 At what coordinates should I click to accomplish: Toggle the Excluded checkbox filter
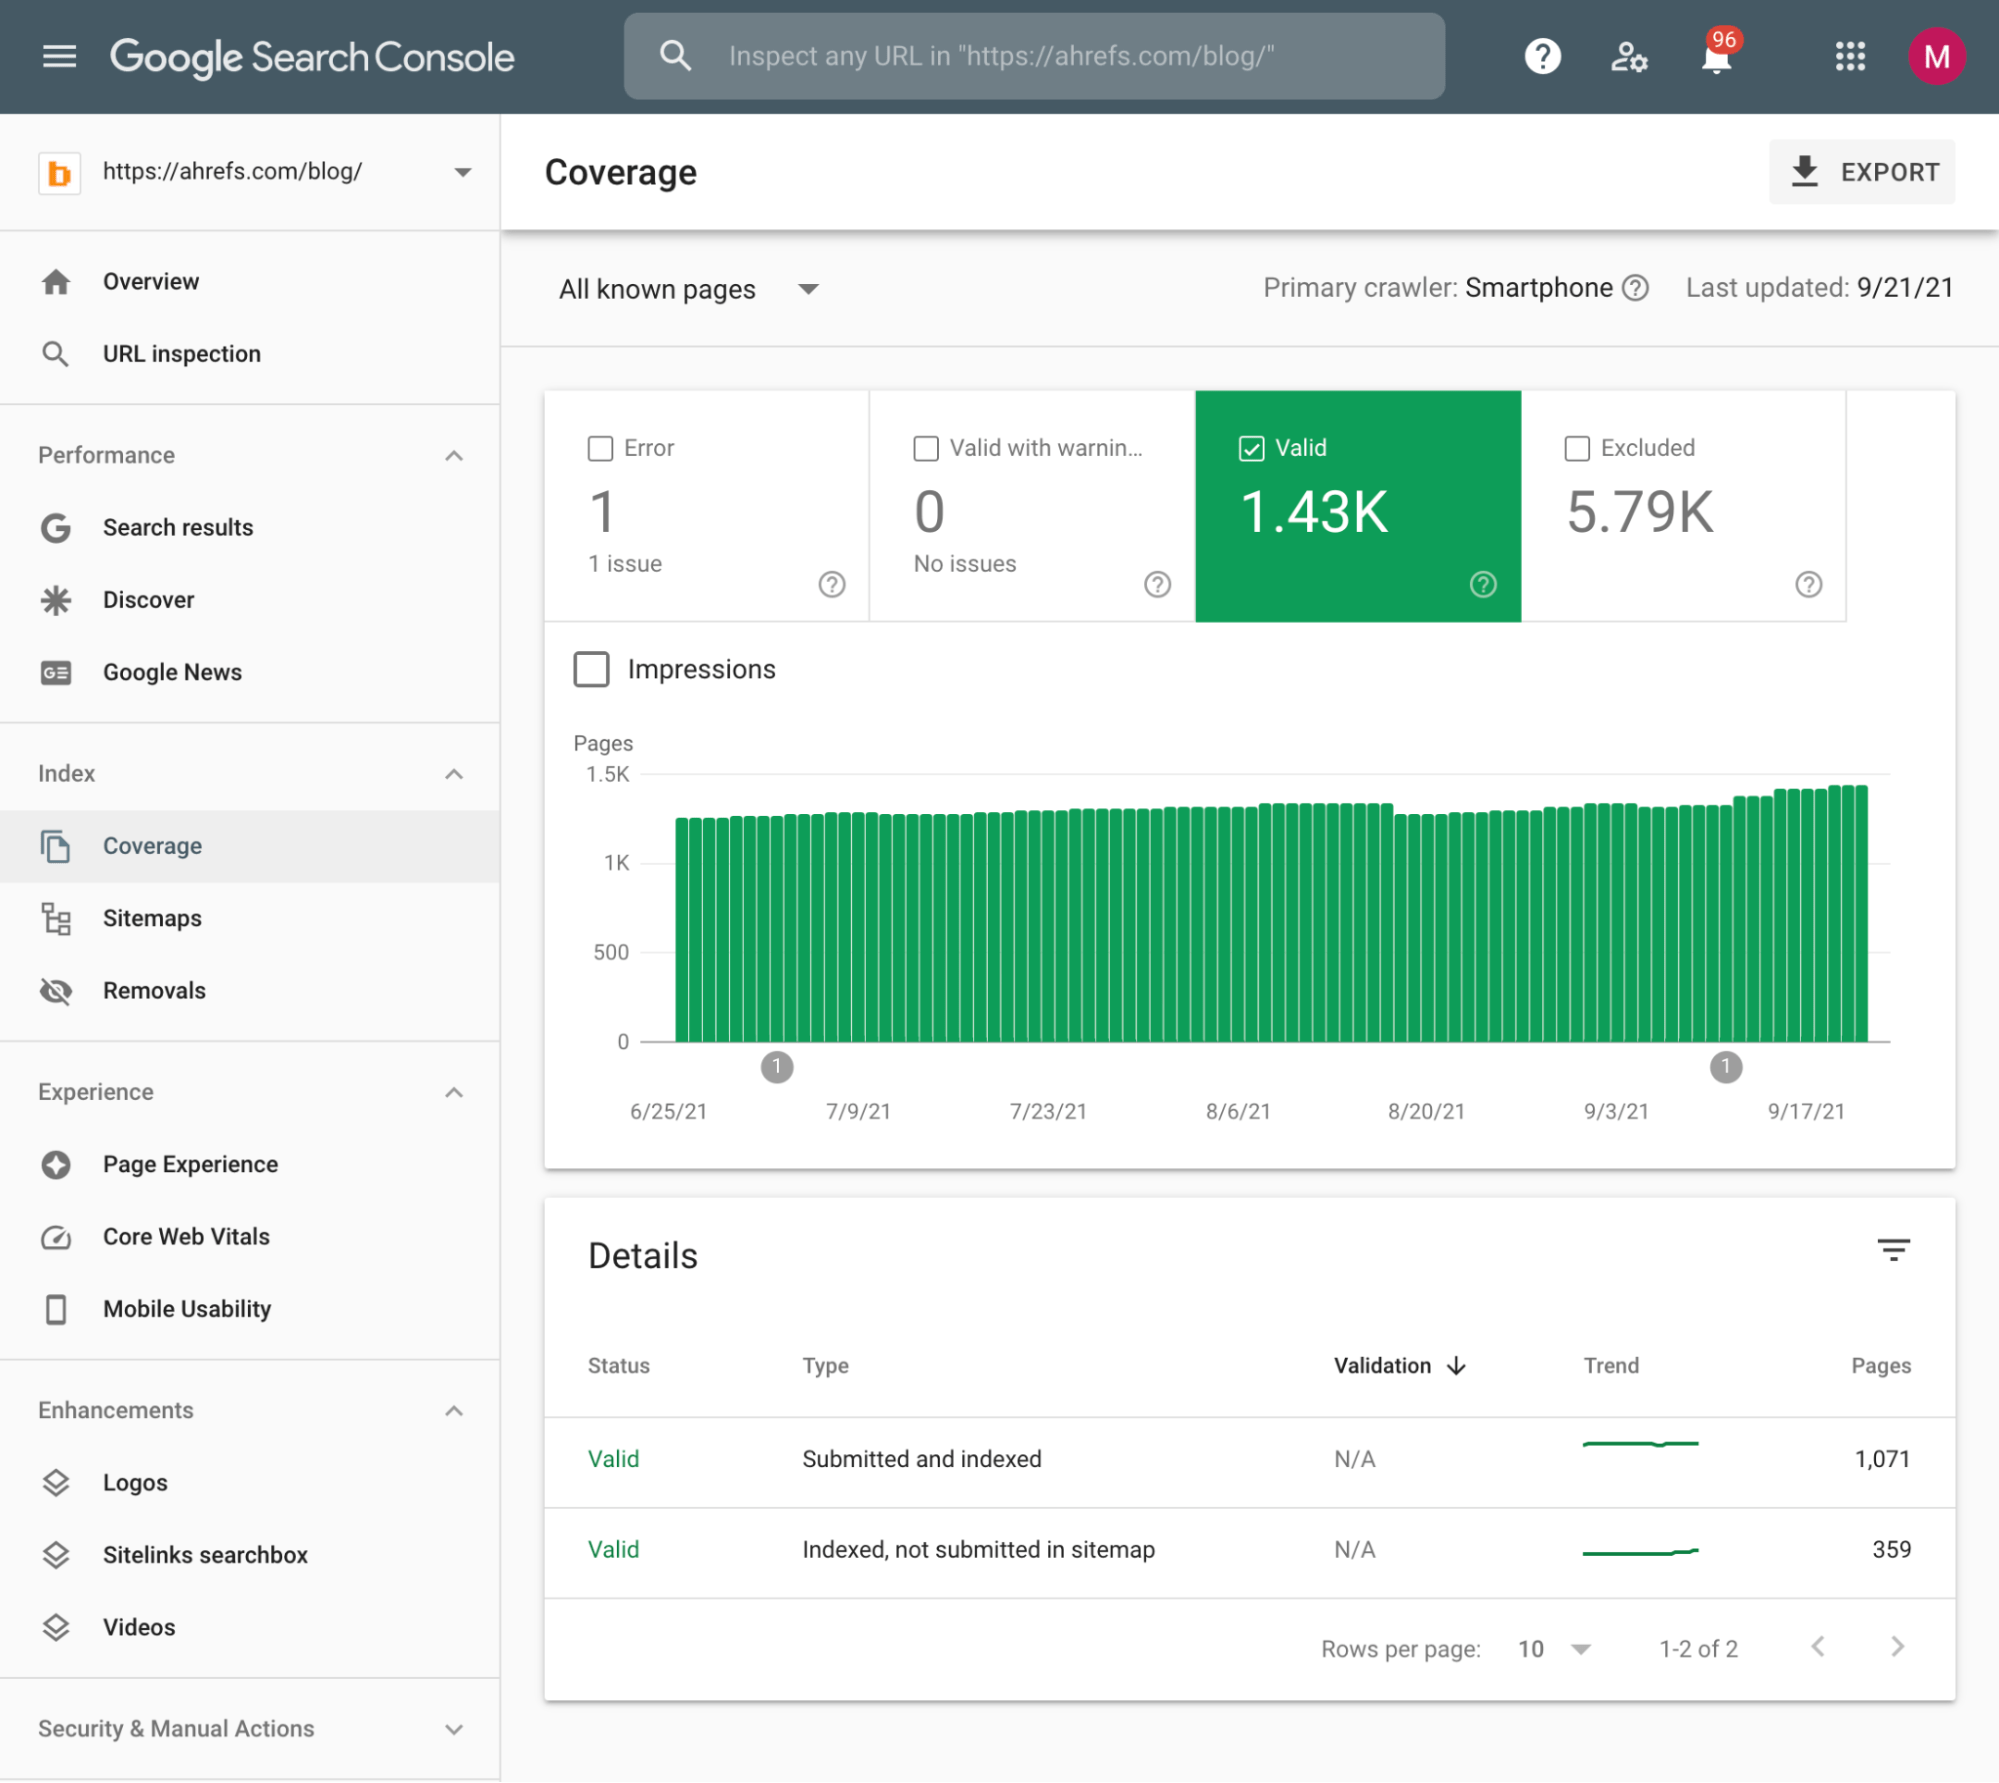click(x=1578, y=447)
